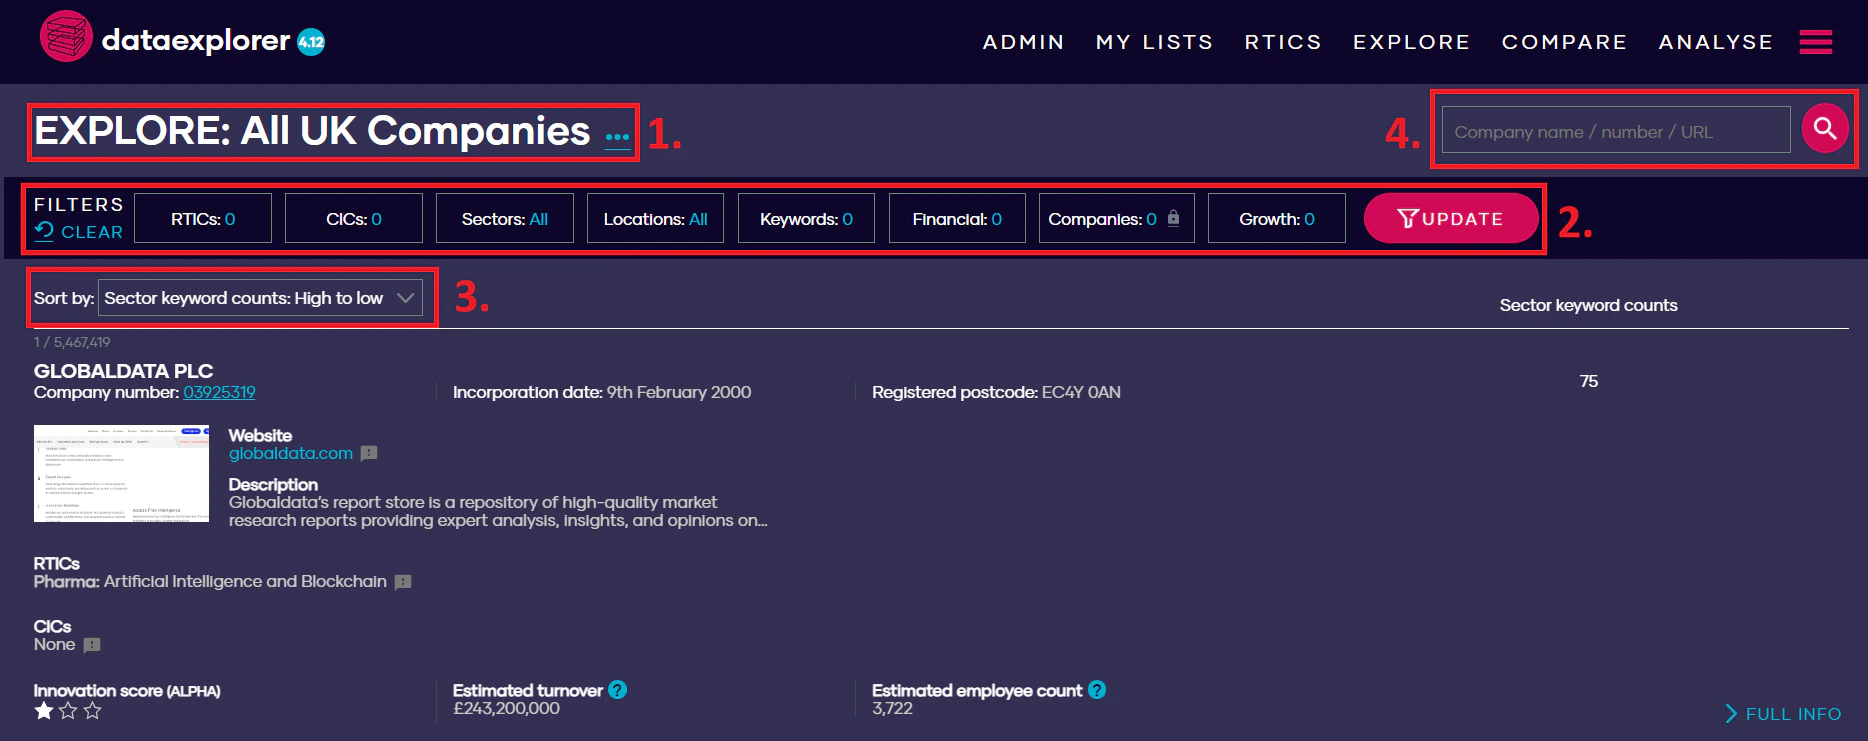Viewport: 1868px width, 741px height.
Task: Click the first innovation score star
Action: (44, 711)
